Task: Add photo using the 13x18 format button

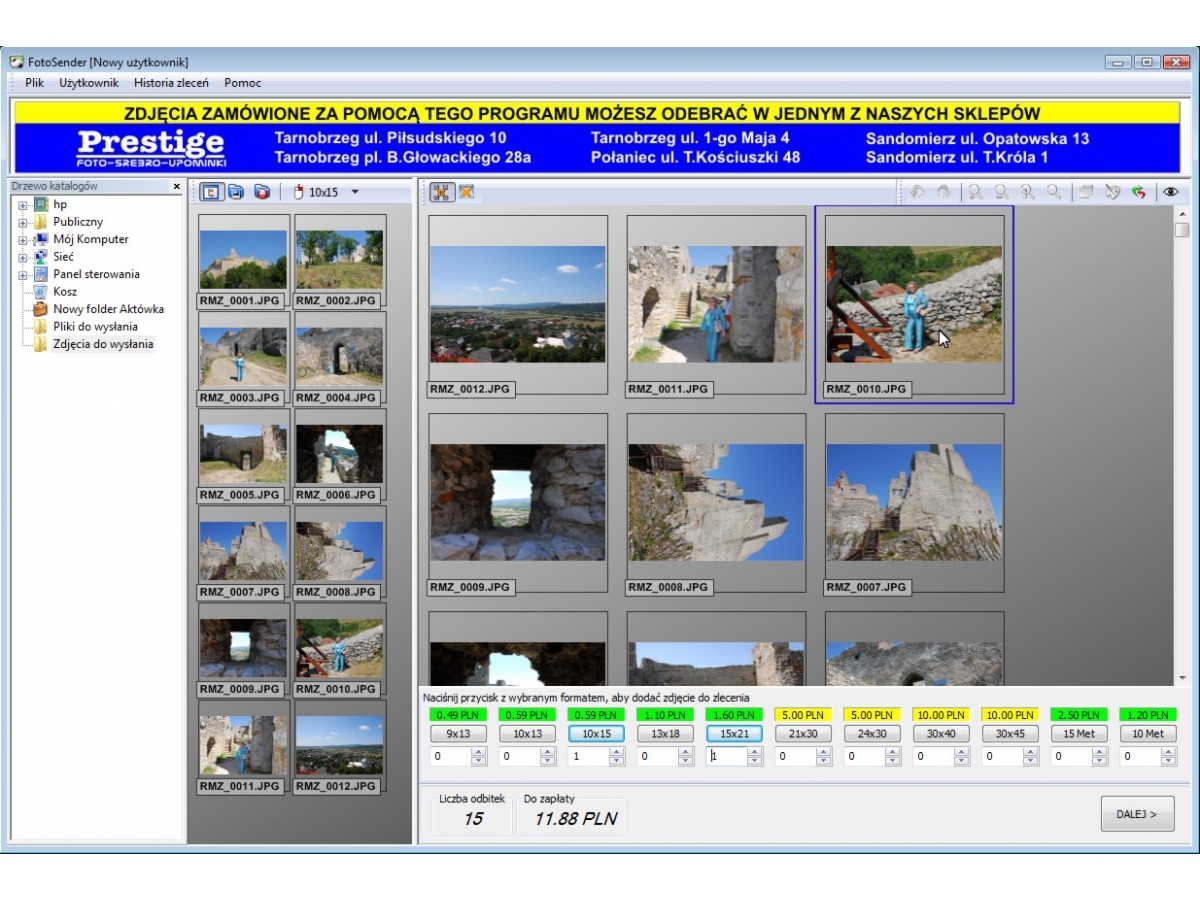Action: (x=665, y=734)
